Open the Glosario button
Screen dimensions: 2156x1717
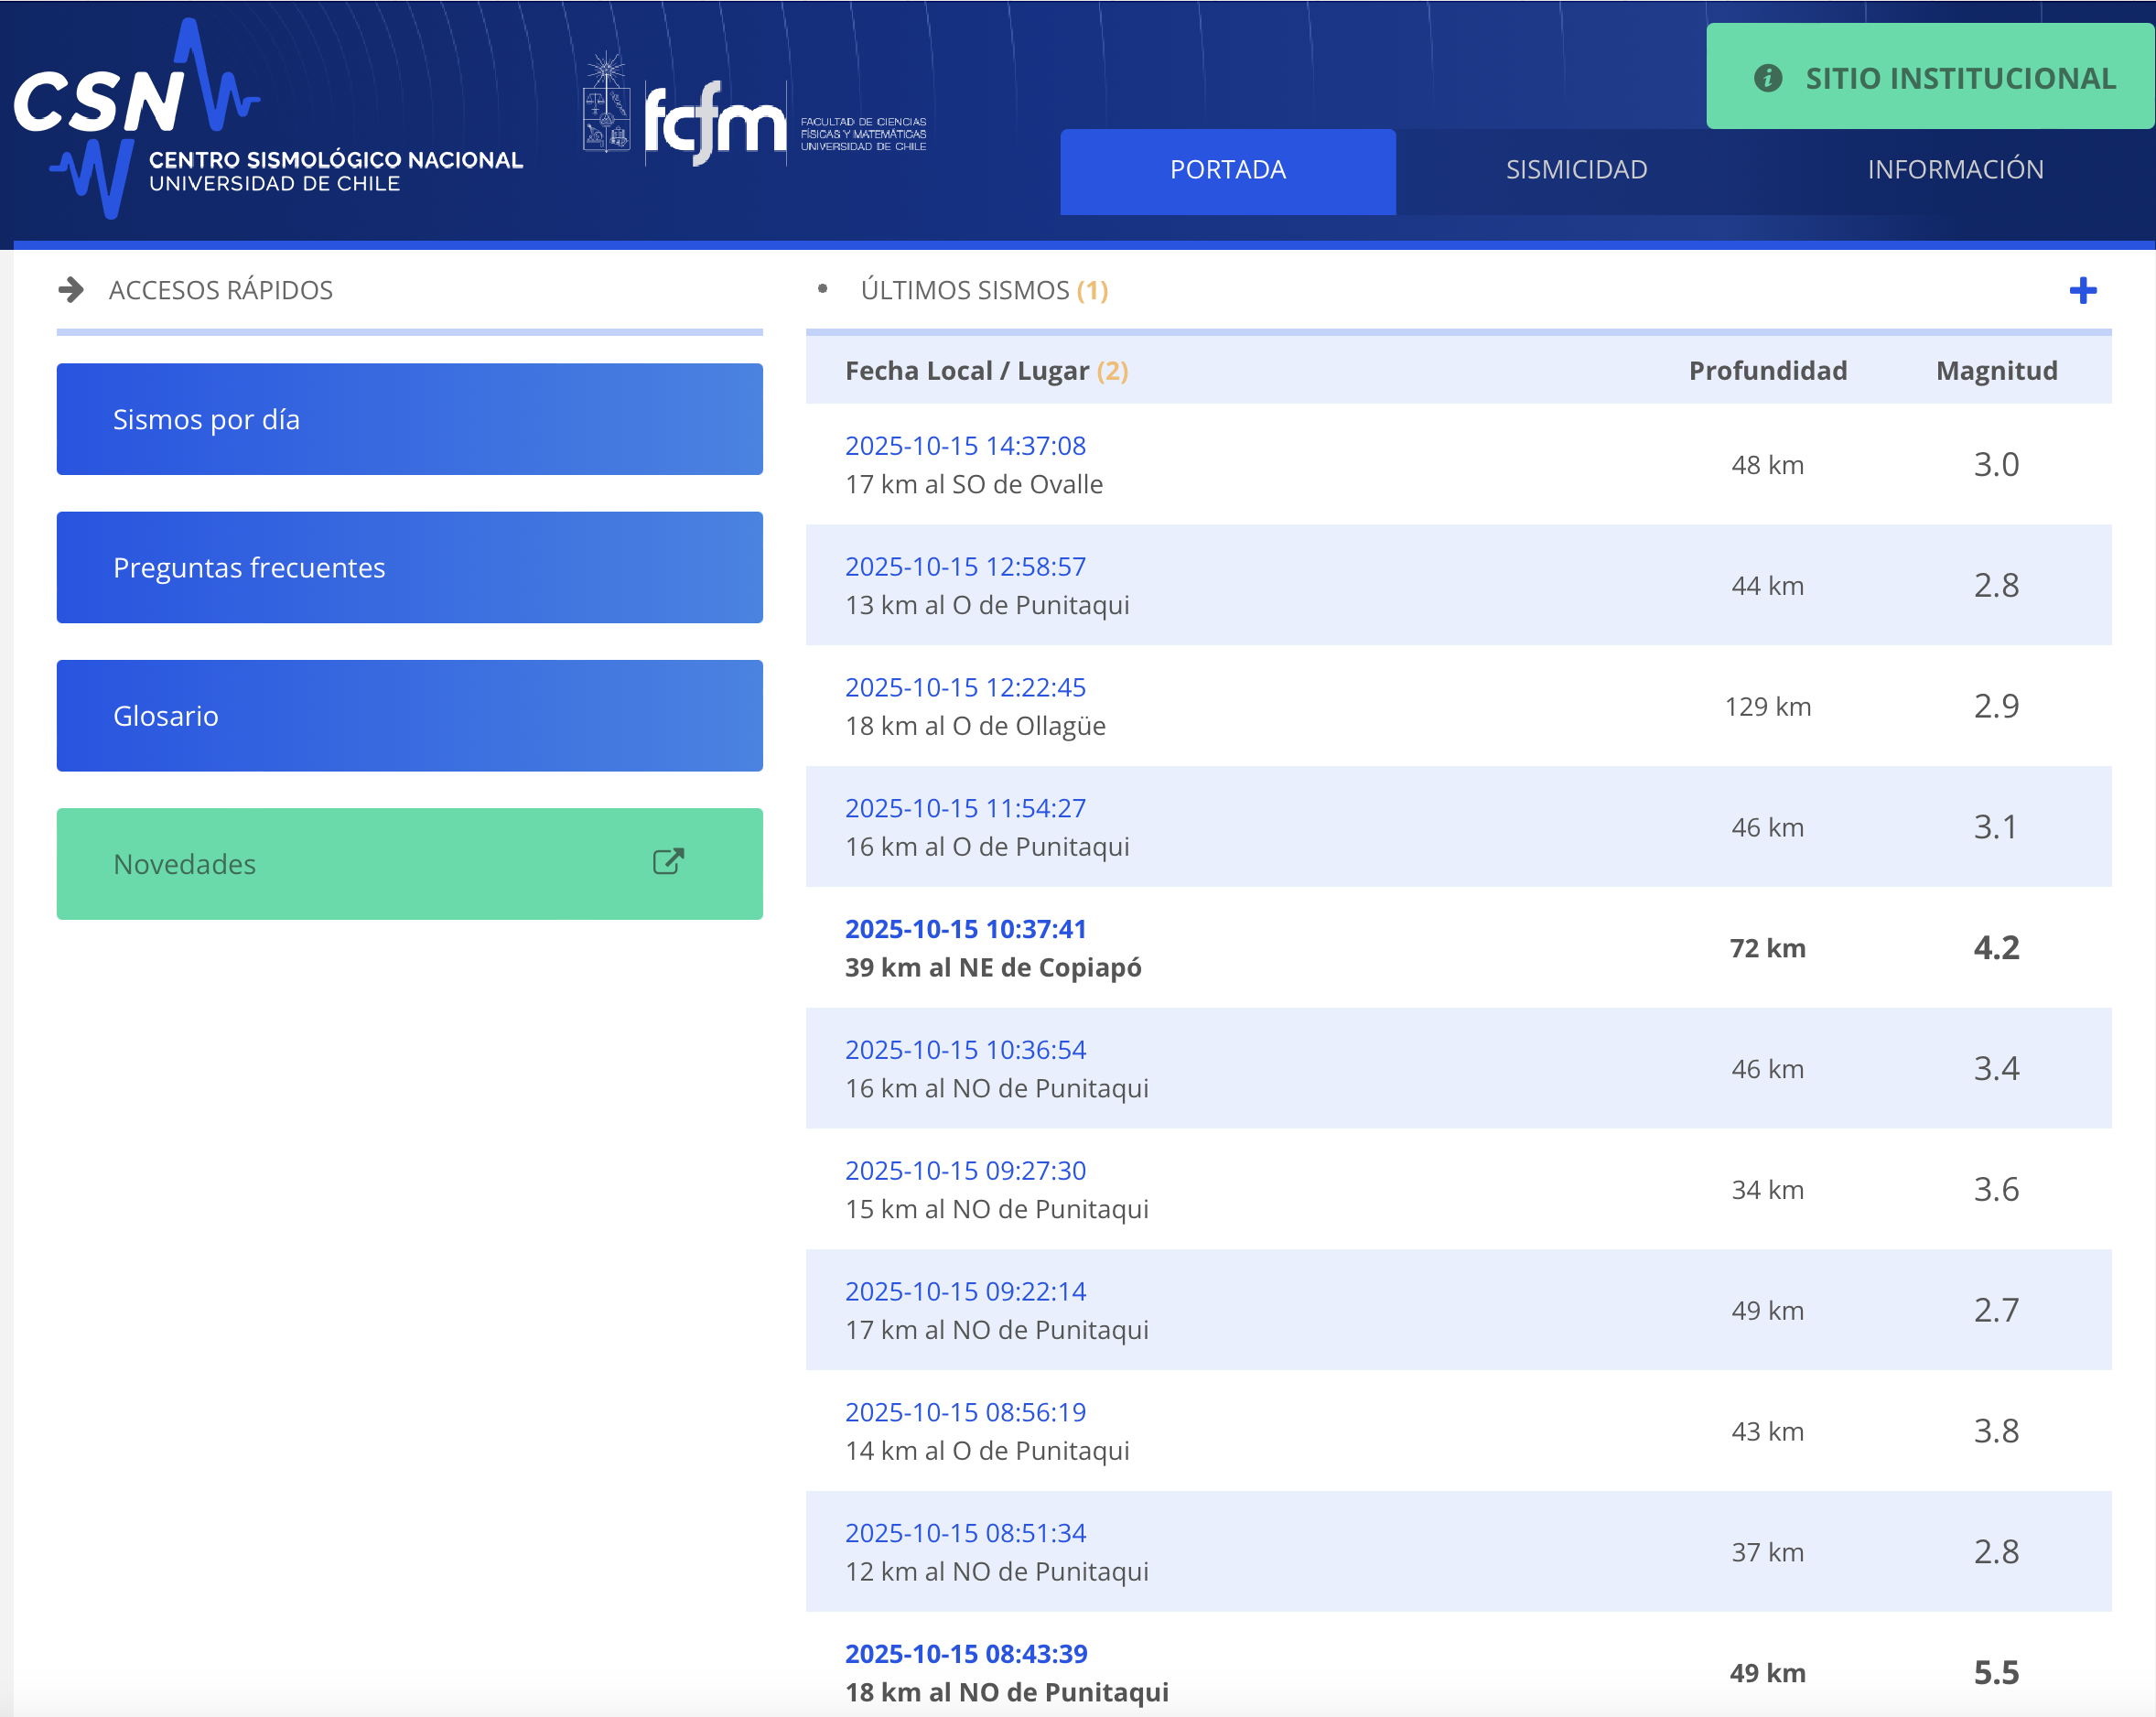(409, 715)
